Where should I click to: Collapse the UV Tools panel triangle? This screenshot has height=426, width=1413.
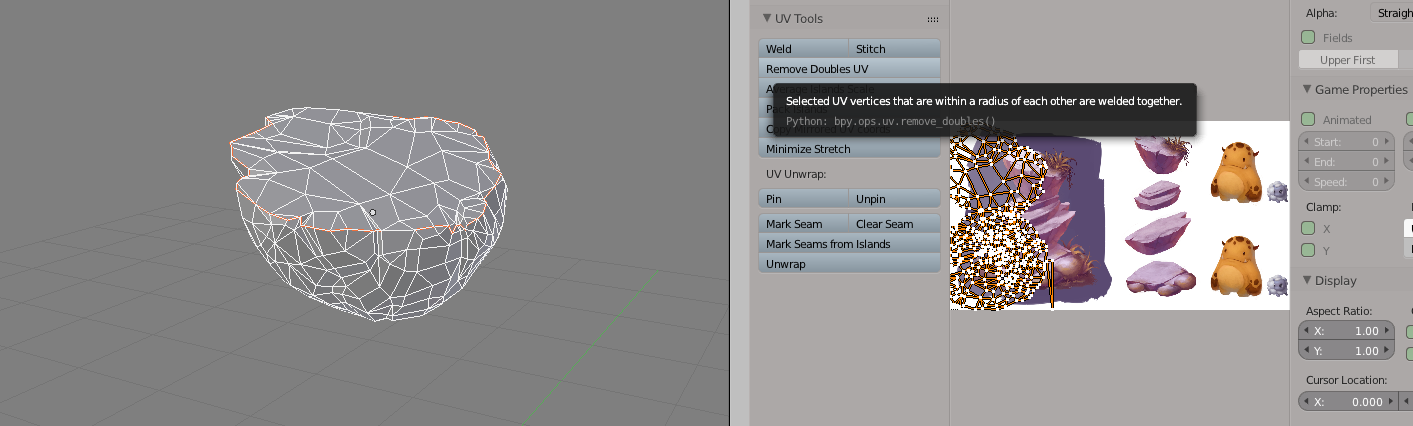[x=767, y=18]
